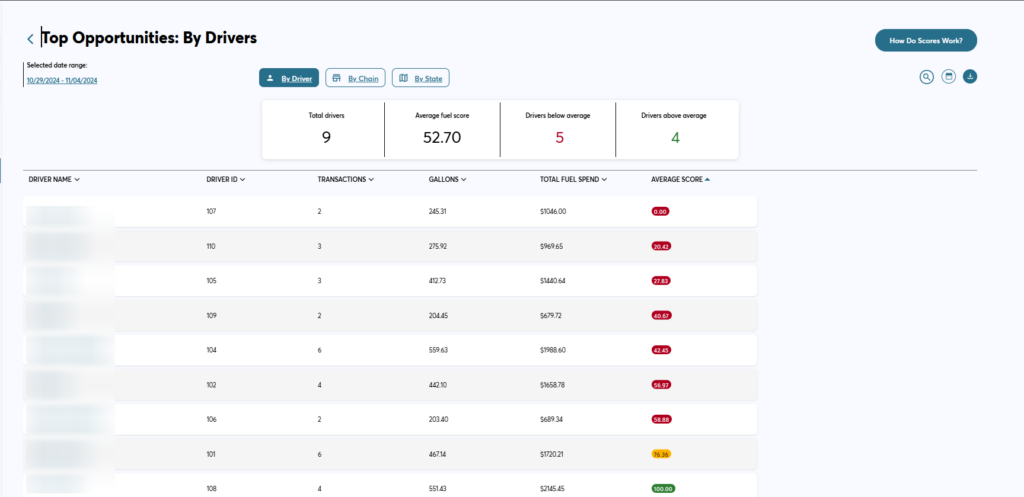Image resolution: width=1024 pixels, height=497 pixels.
Task: Switch to the By Chain tab
Action: point(355,78)
